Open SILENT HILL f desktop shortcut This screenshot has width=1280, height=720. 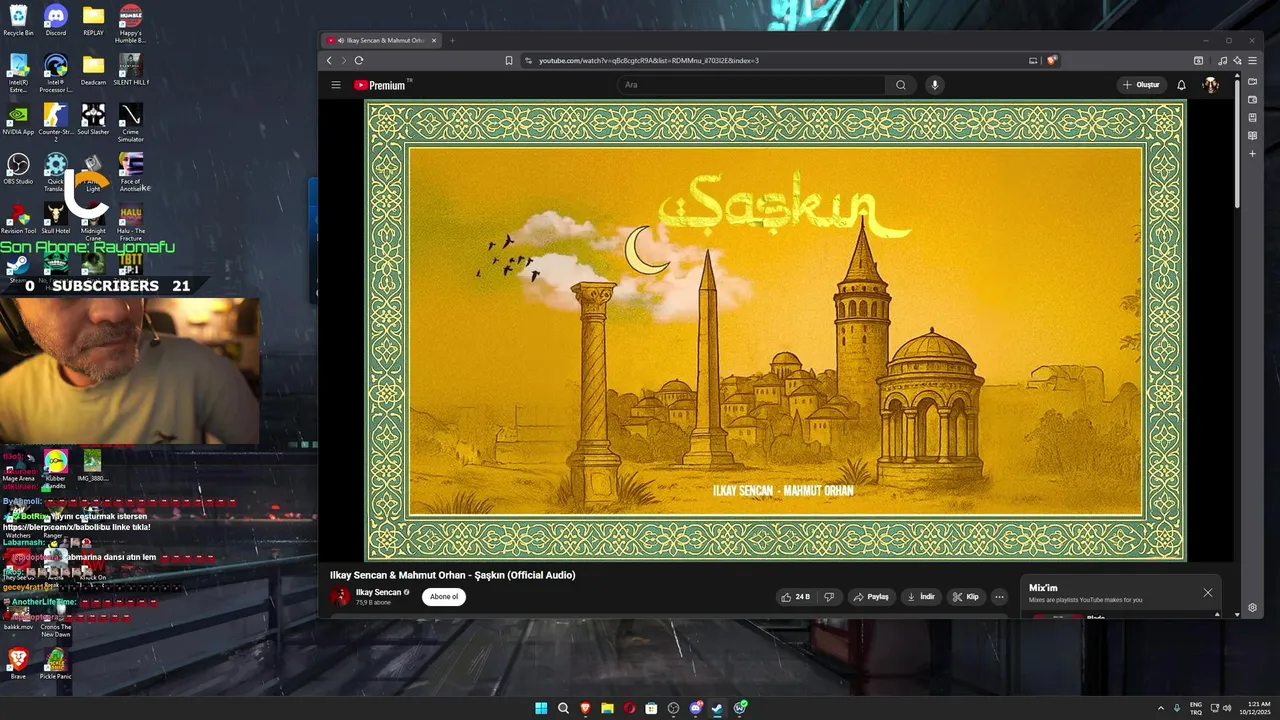[x=130, y=69]
